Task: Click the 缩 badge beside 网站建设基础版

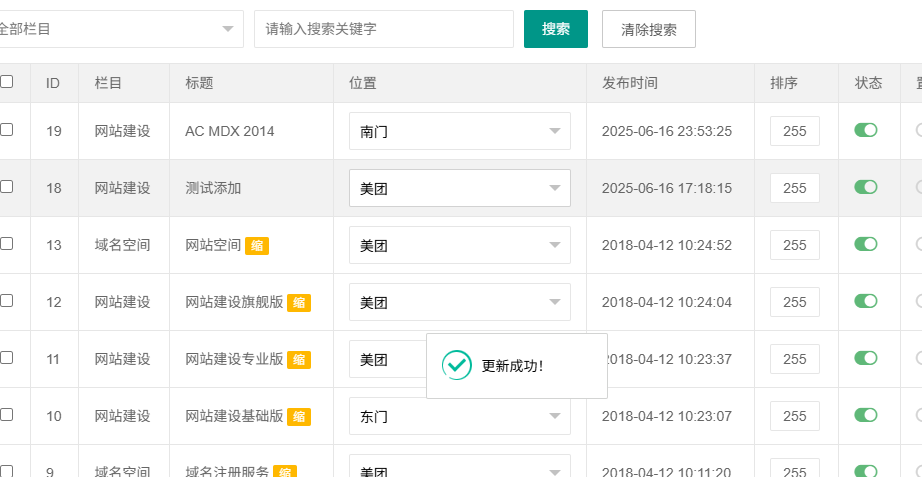Action: pyautogui.click(x=299, y=417)
